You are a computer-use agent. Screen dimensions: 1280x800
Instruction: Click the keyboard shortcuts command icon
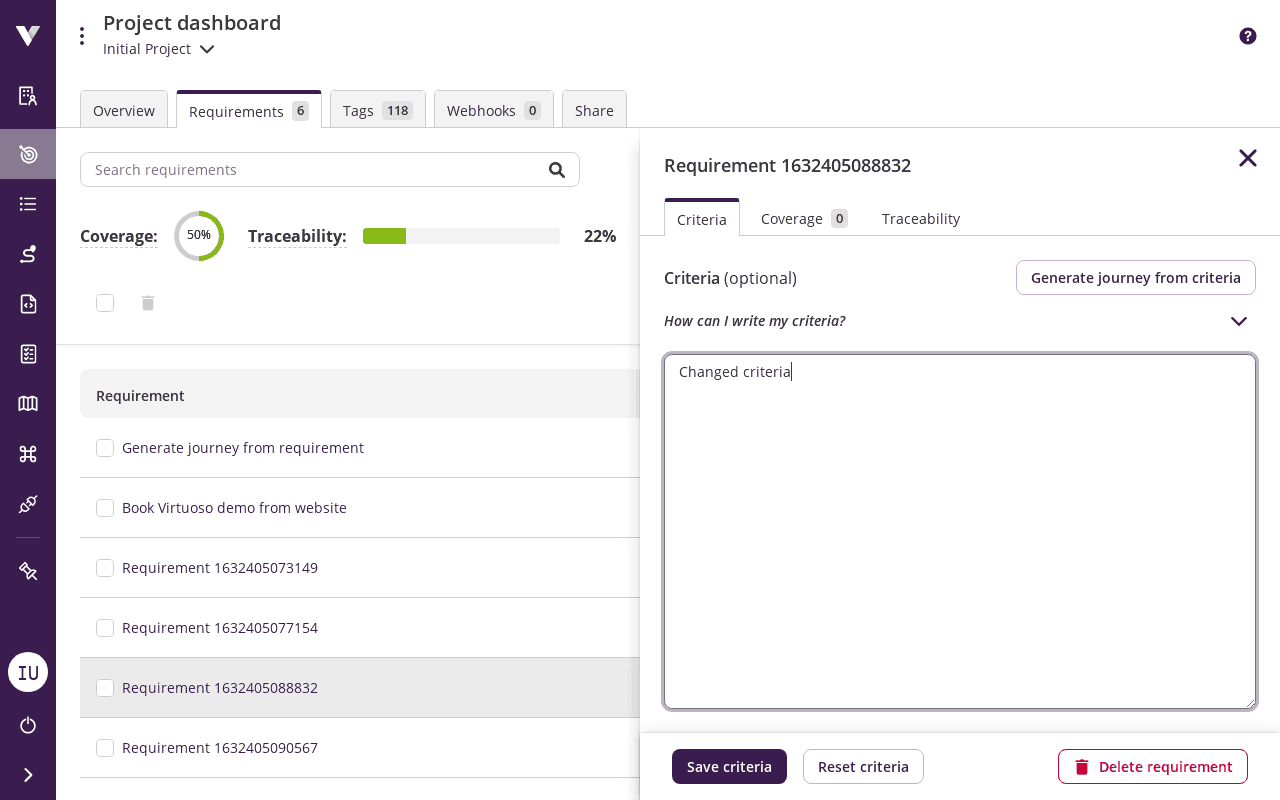[x=28, y=454]
